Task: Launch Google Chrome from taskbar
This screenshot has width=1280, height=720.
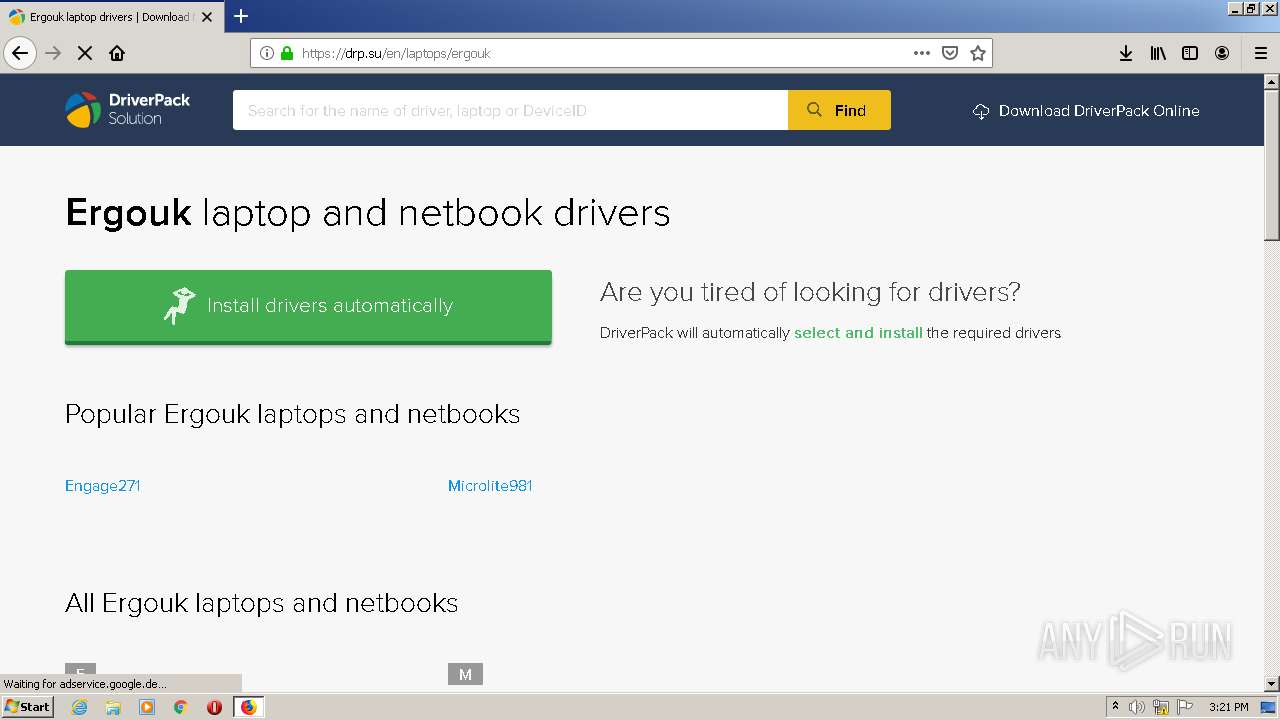Action: coord(181,707)
